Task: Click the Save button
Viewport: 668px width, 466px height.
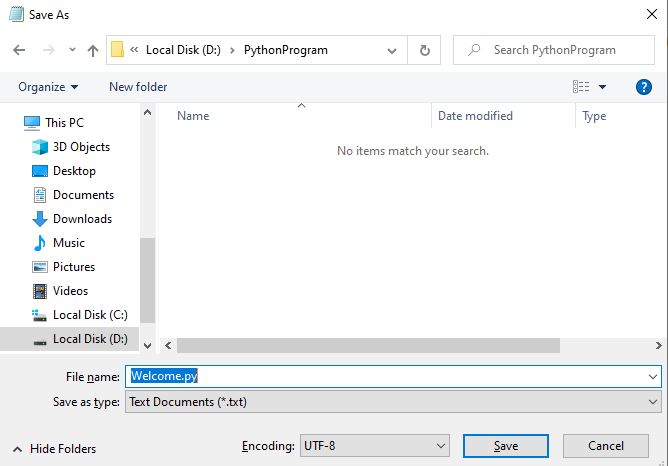Action: coord(506,446)
